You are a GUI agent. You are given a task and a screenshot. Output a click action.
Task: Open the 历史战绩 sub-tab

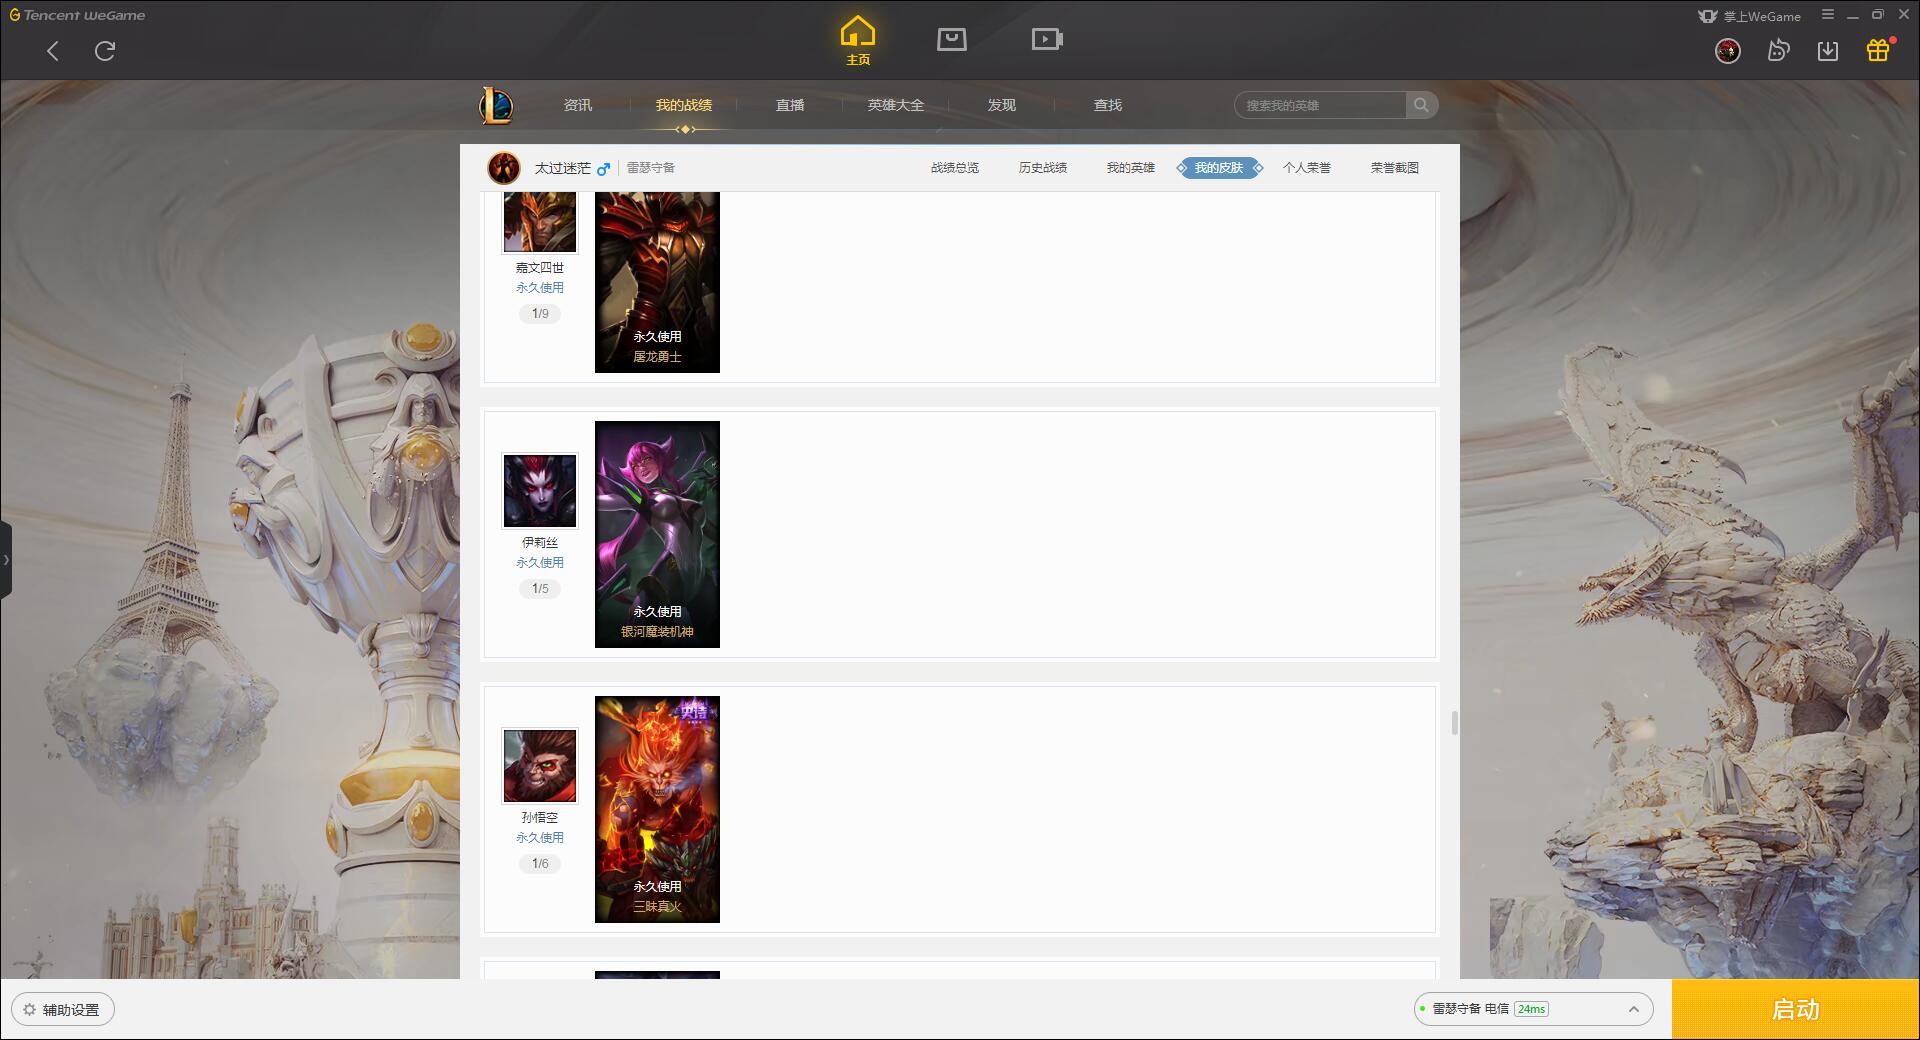pos(1043,168)
